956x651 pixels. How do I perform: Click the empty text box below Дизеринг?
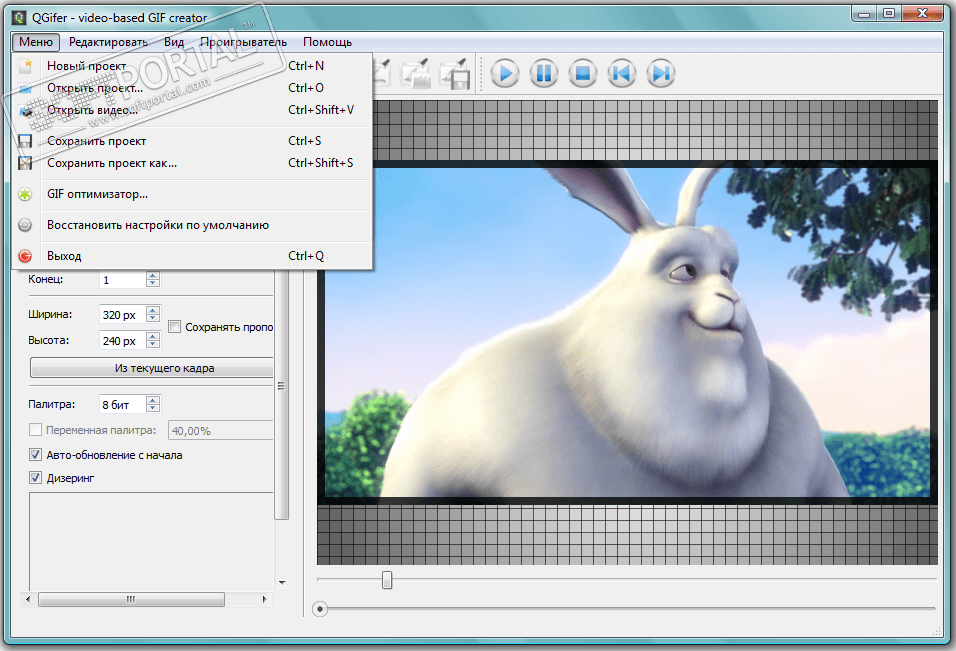pos(151,541)
